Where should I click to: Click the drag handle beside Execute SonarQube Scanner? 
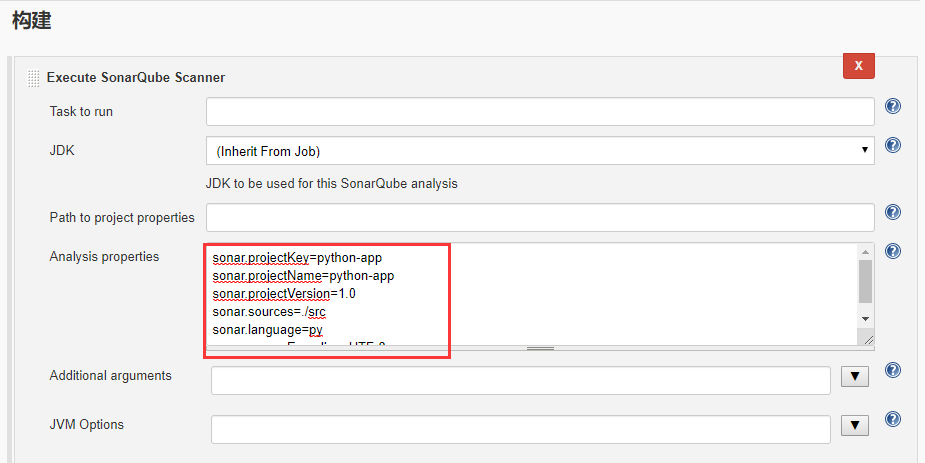coord(33,78)
